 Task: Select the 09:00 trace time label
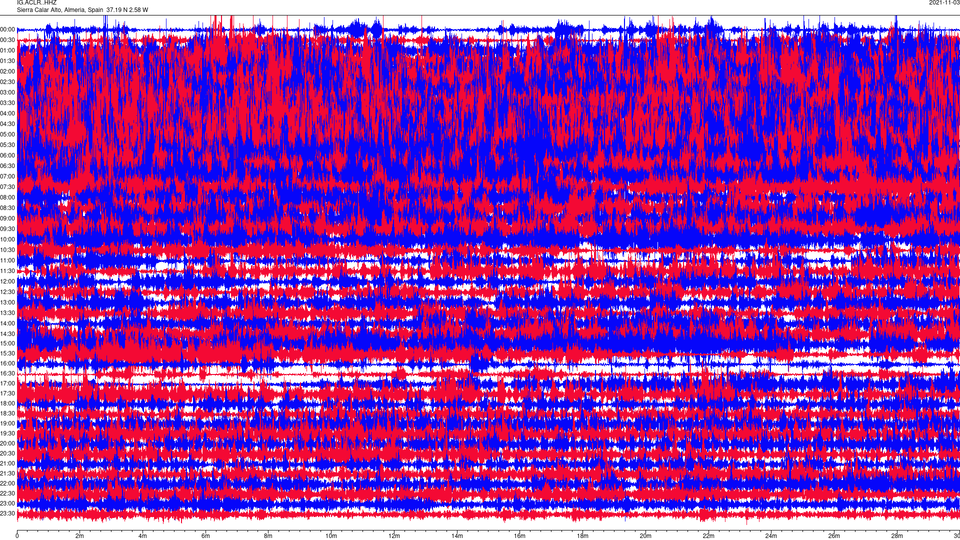[7, 218]
